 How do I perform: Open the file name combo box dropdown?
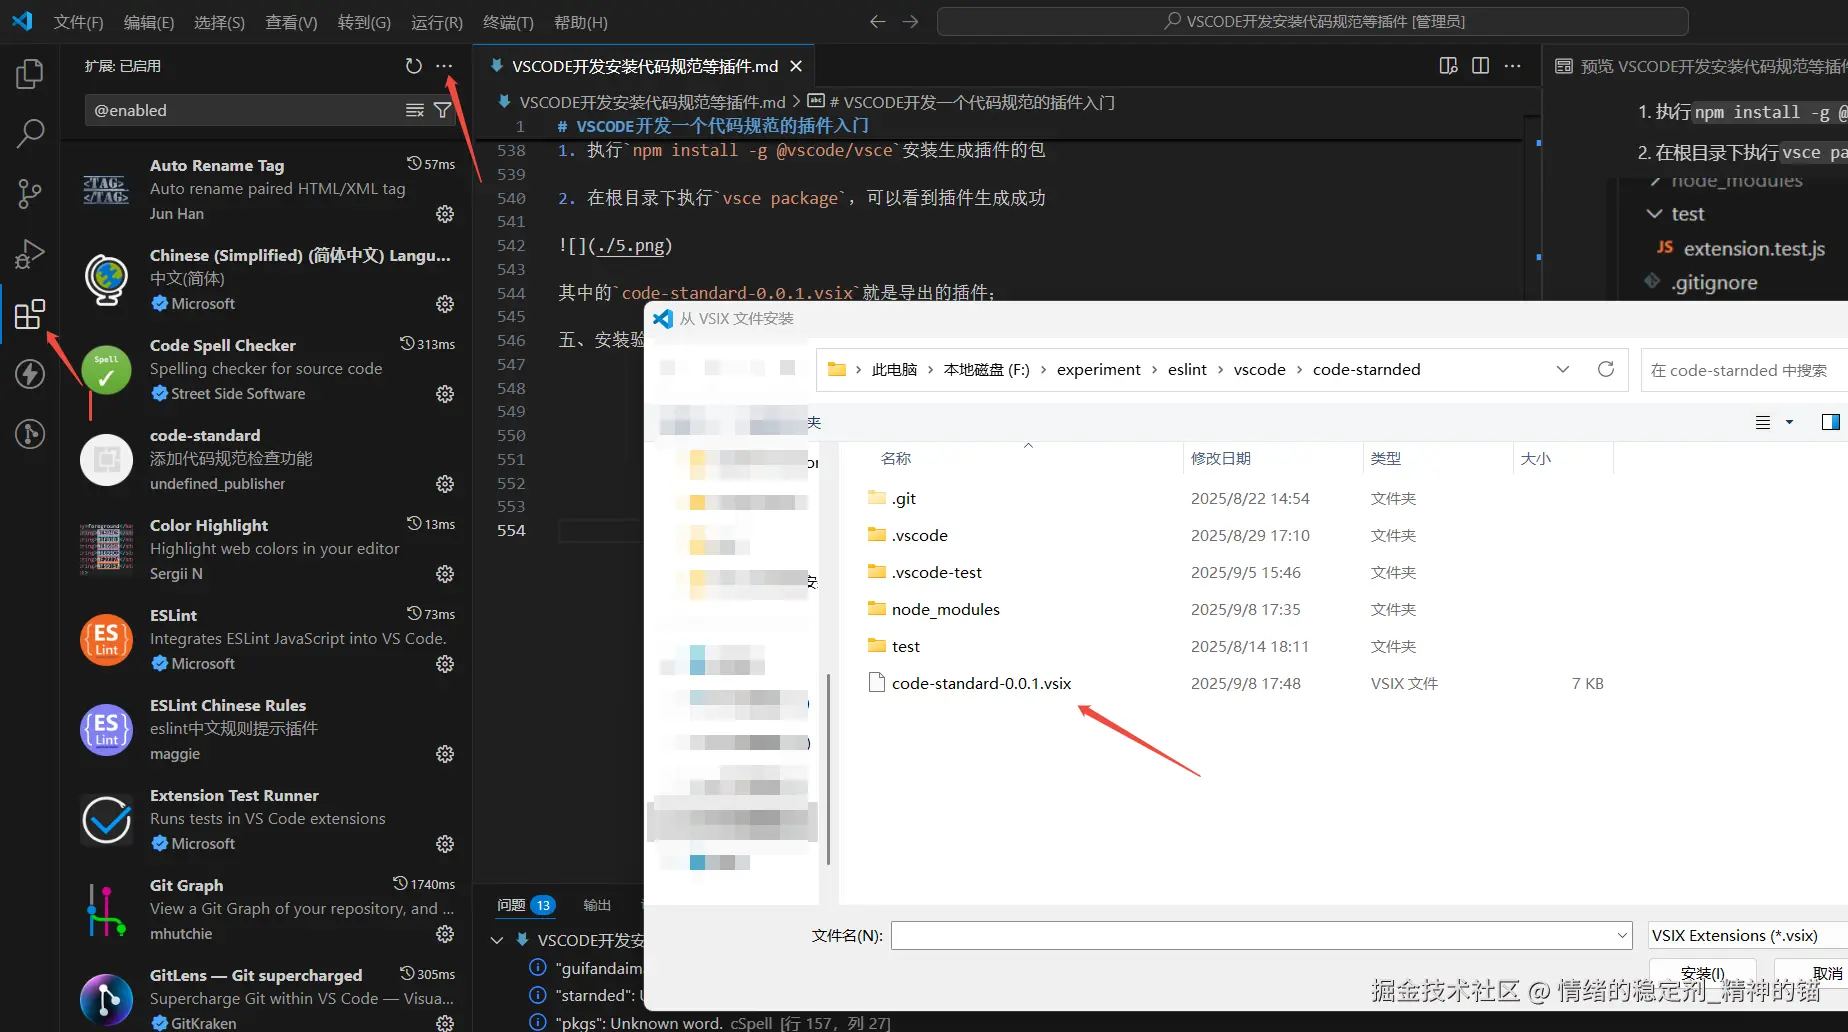pos(1622,936)
